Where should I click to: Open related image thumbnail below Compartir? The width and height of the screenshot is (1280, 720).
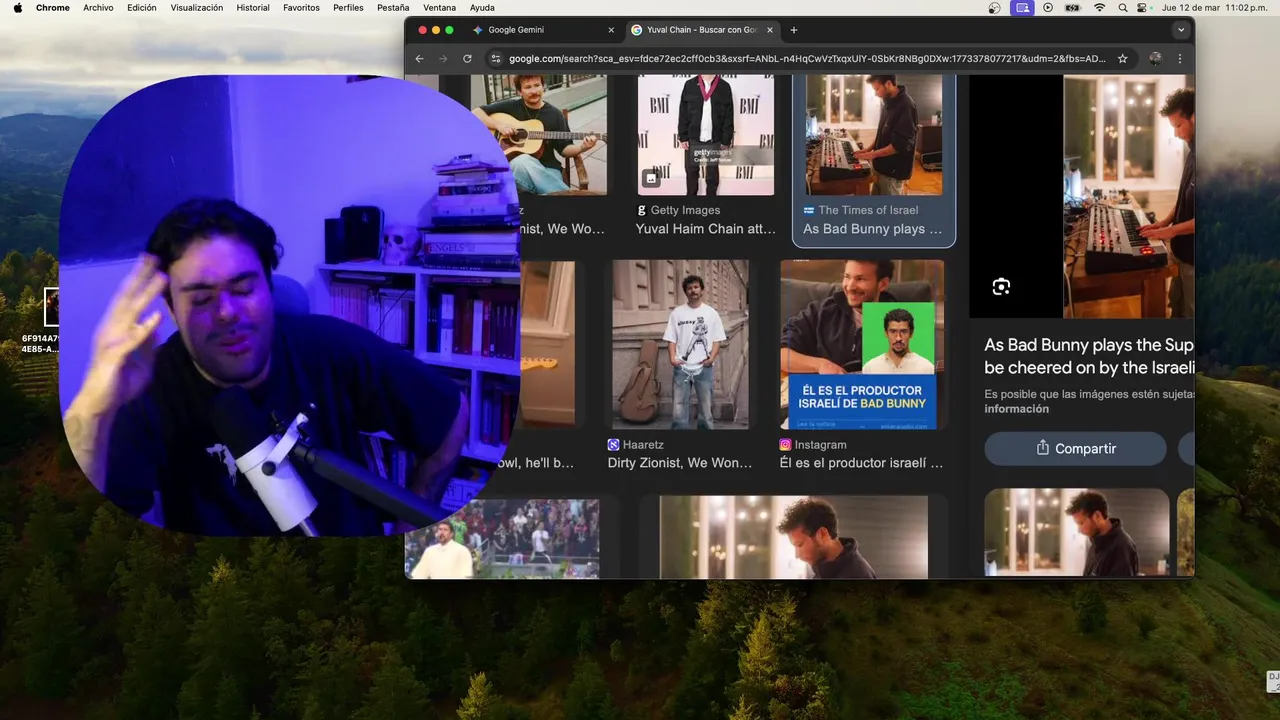(x=1077, y=532)
